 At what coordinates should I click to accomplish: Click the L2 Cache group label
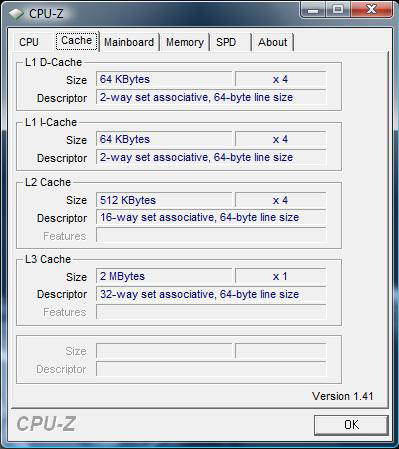(48, 182)
